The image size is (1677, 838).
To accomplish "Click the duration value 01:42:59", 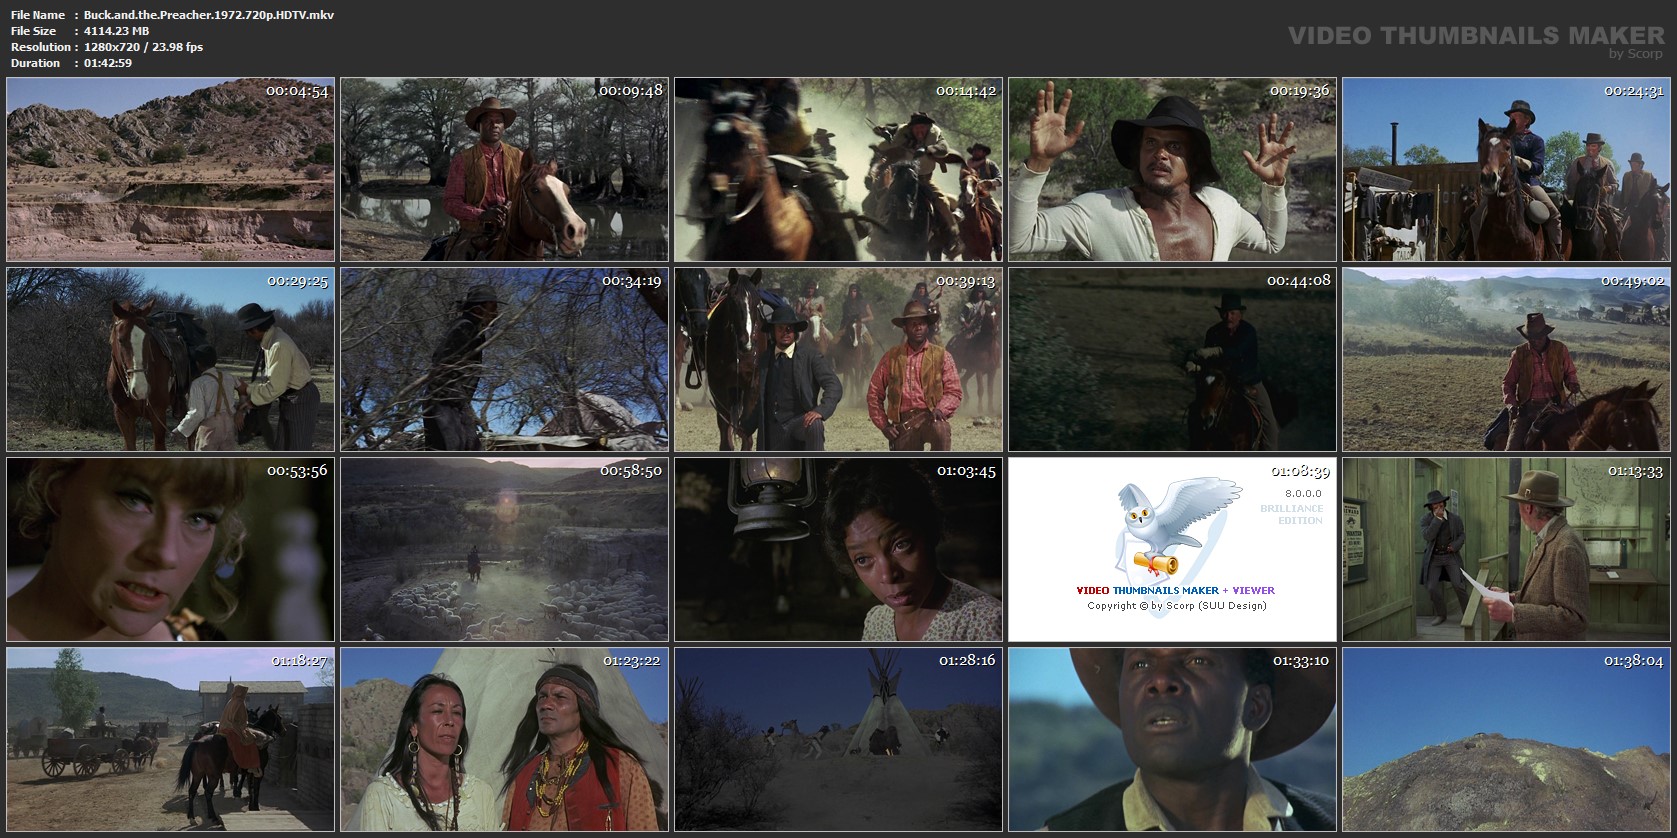I will (108, 63).
